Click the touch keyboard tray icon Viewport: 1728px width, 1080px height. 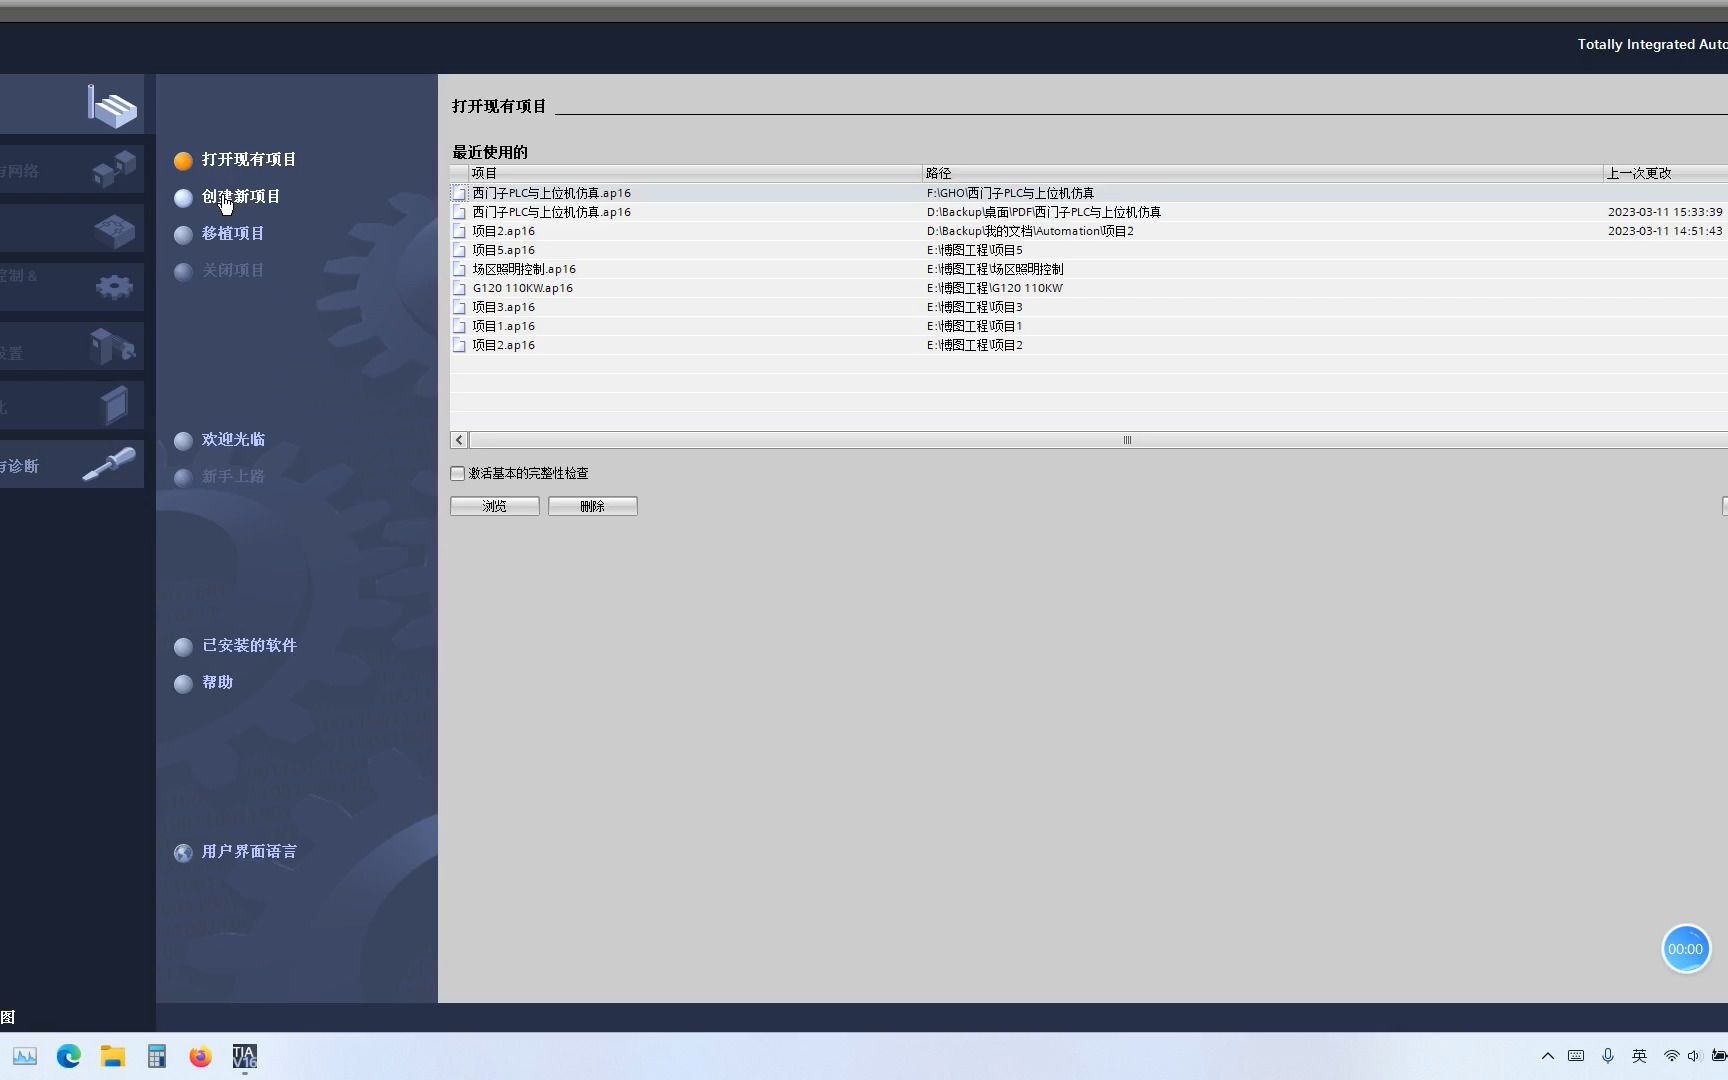[x=1576, y=1056]
